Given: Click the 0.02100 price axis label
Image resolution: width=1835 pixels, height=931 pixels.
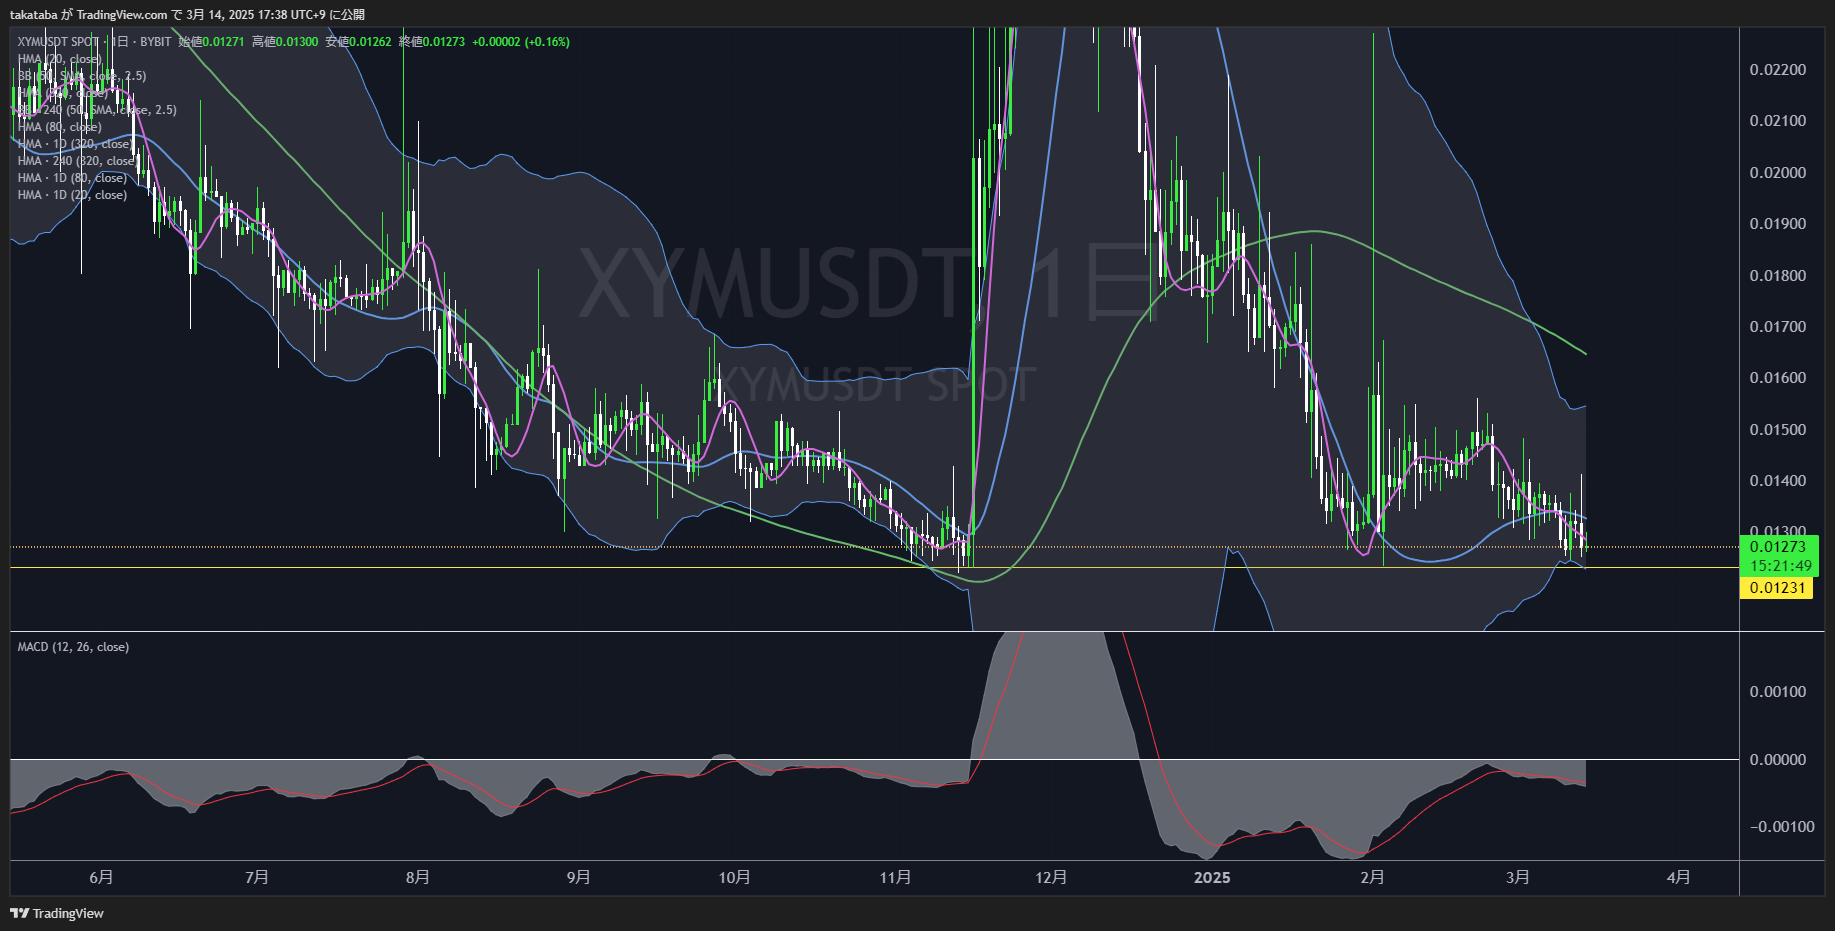Looking at the screenshot, I should (x=1778, y=121).
